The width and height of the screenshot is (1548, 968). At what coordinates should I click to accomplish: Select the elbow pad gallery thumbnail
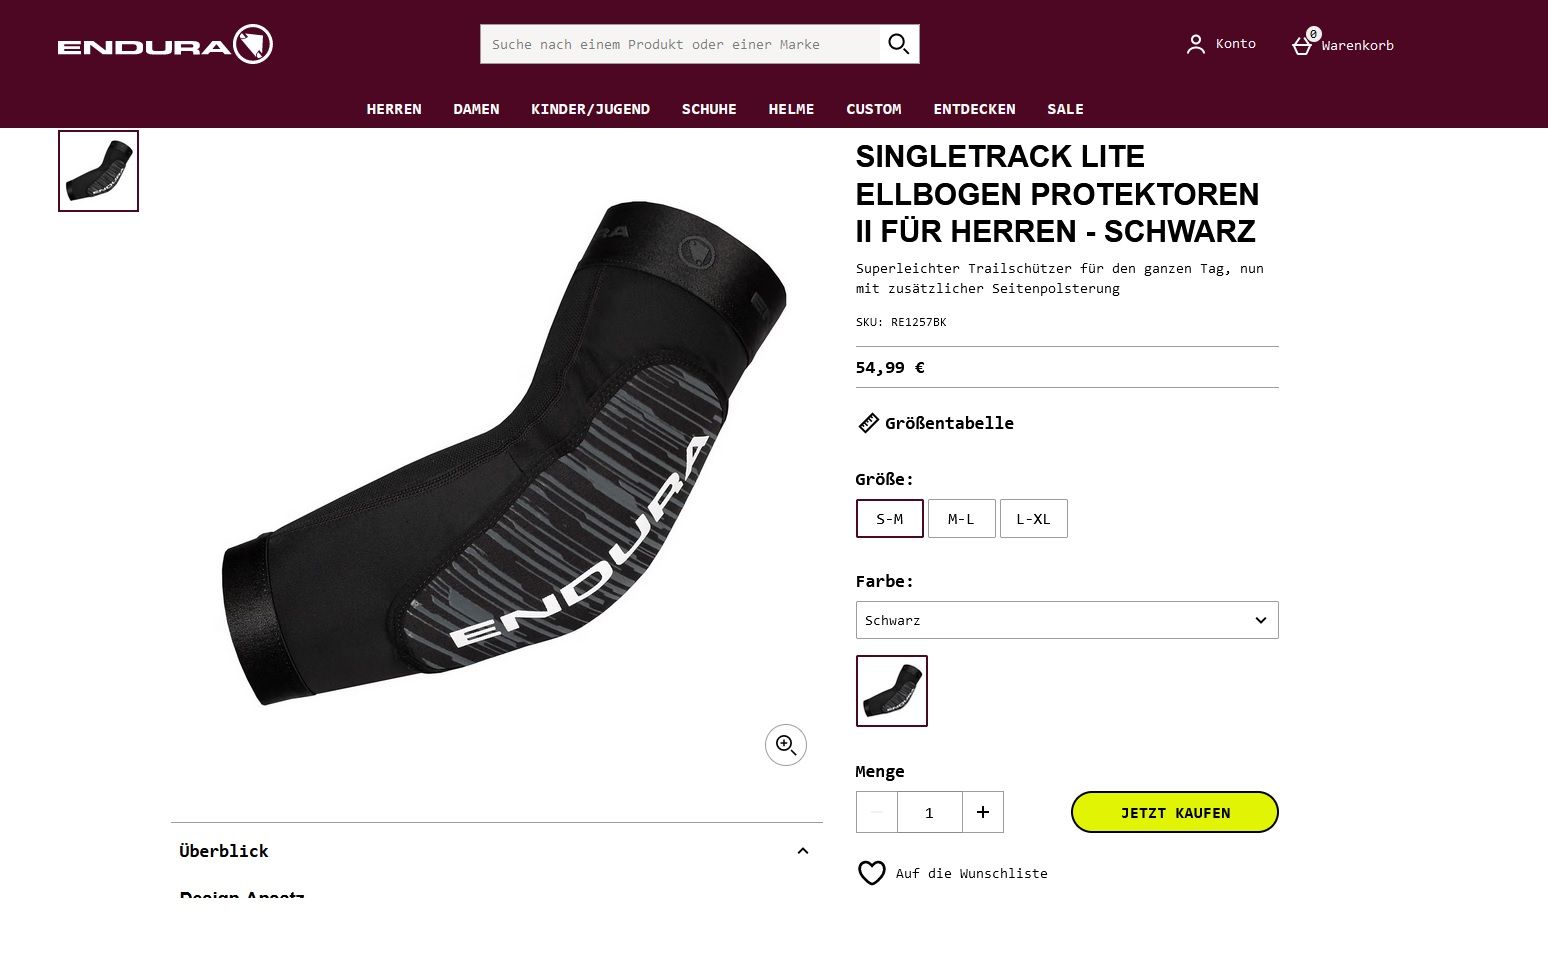(x=99, y=171)
